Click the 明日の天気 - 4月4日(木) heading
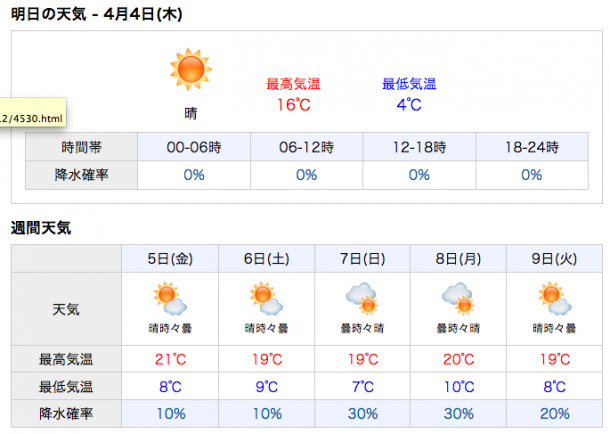Image resolution: width=610 pixels, height=434 pixels. coord(96,14)
